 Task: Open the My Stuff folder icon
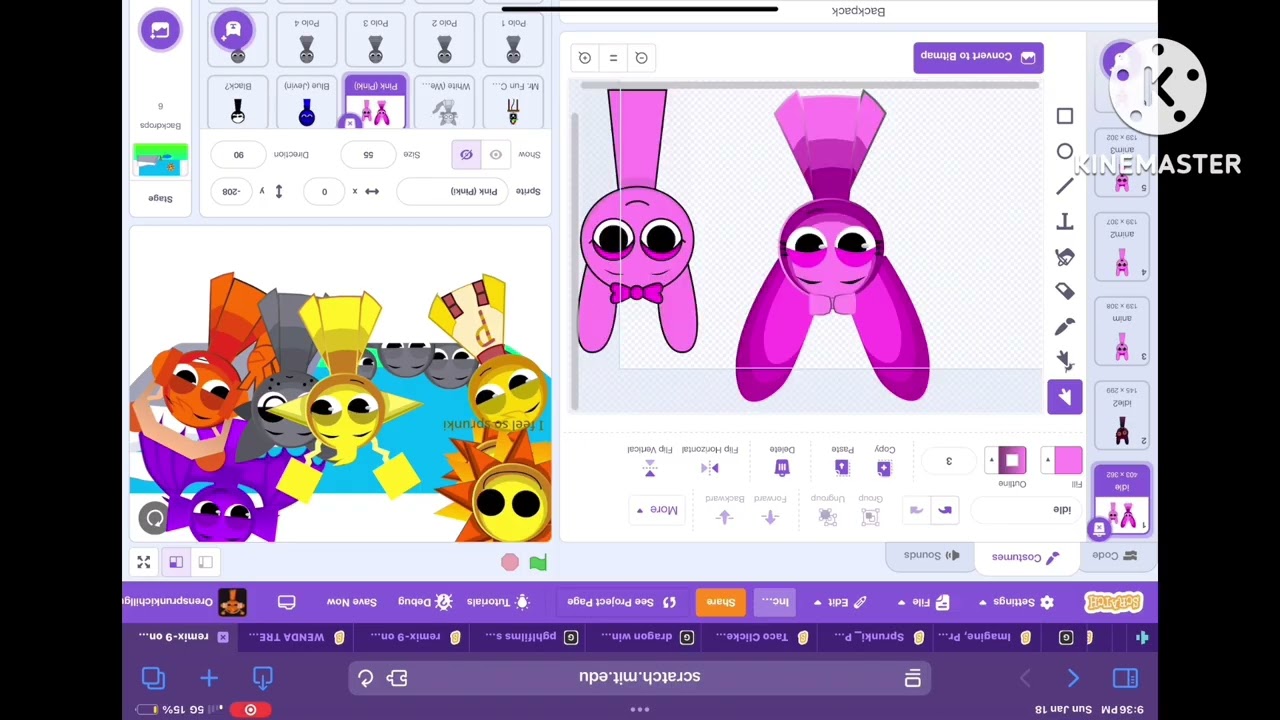coord(286,602)
